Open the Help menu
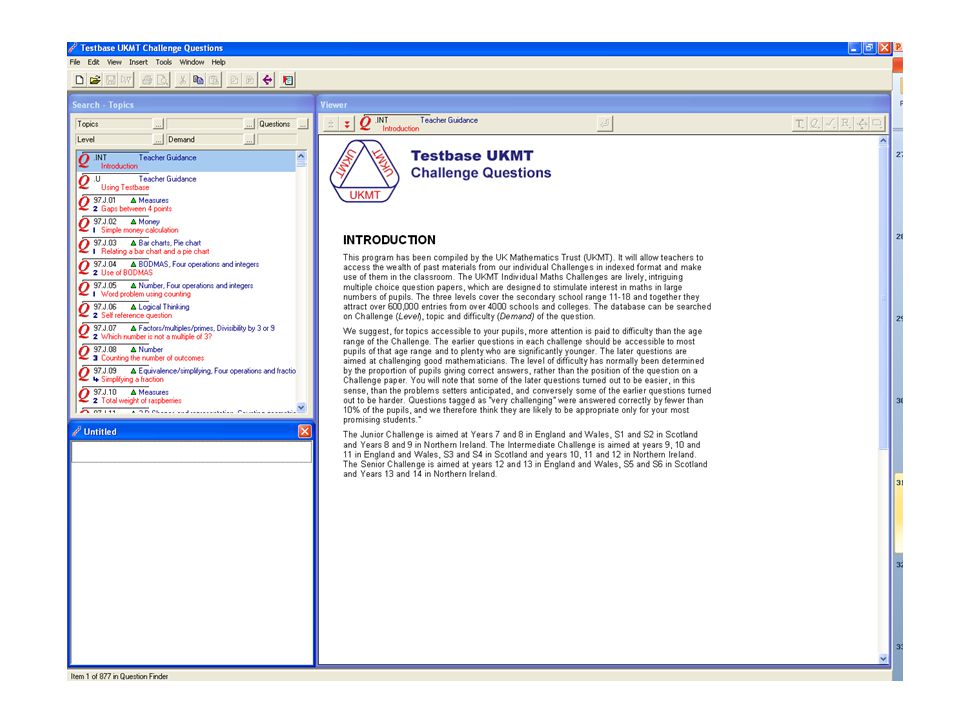This screenshot has height=720, width=960. point(219,62)
